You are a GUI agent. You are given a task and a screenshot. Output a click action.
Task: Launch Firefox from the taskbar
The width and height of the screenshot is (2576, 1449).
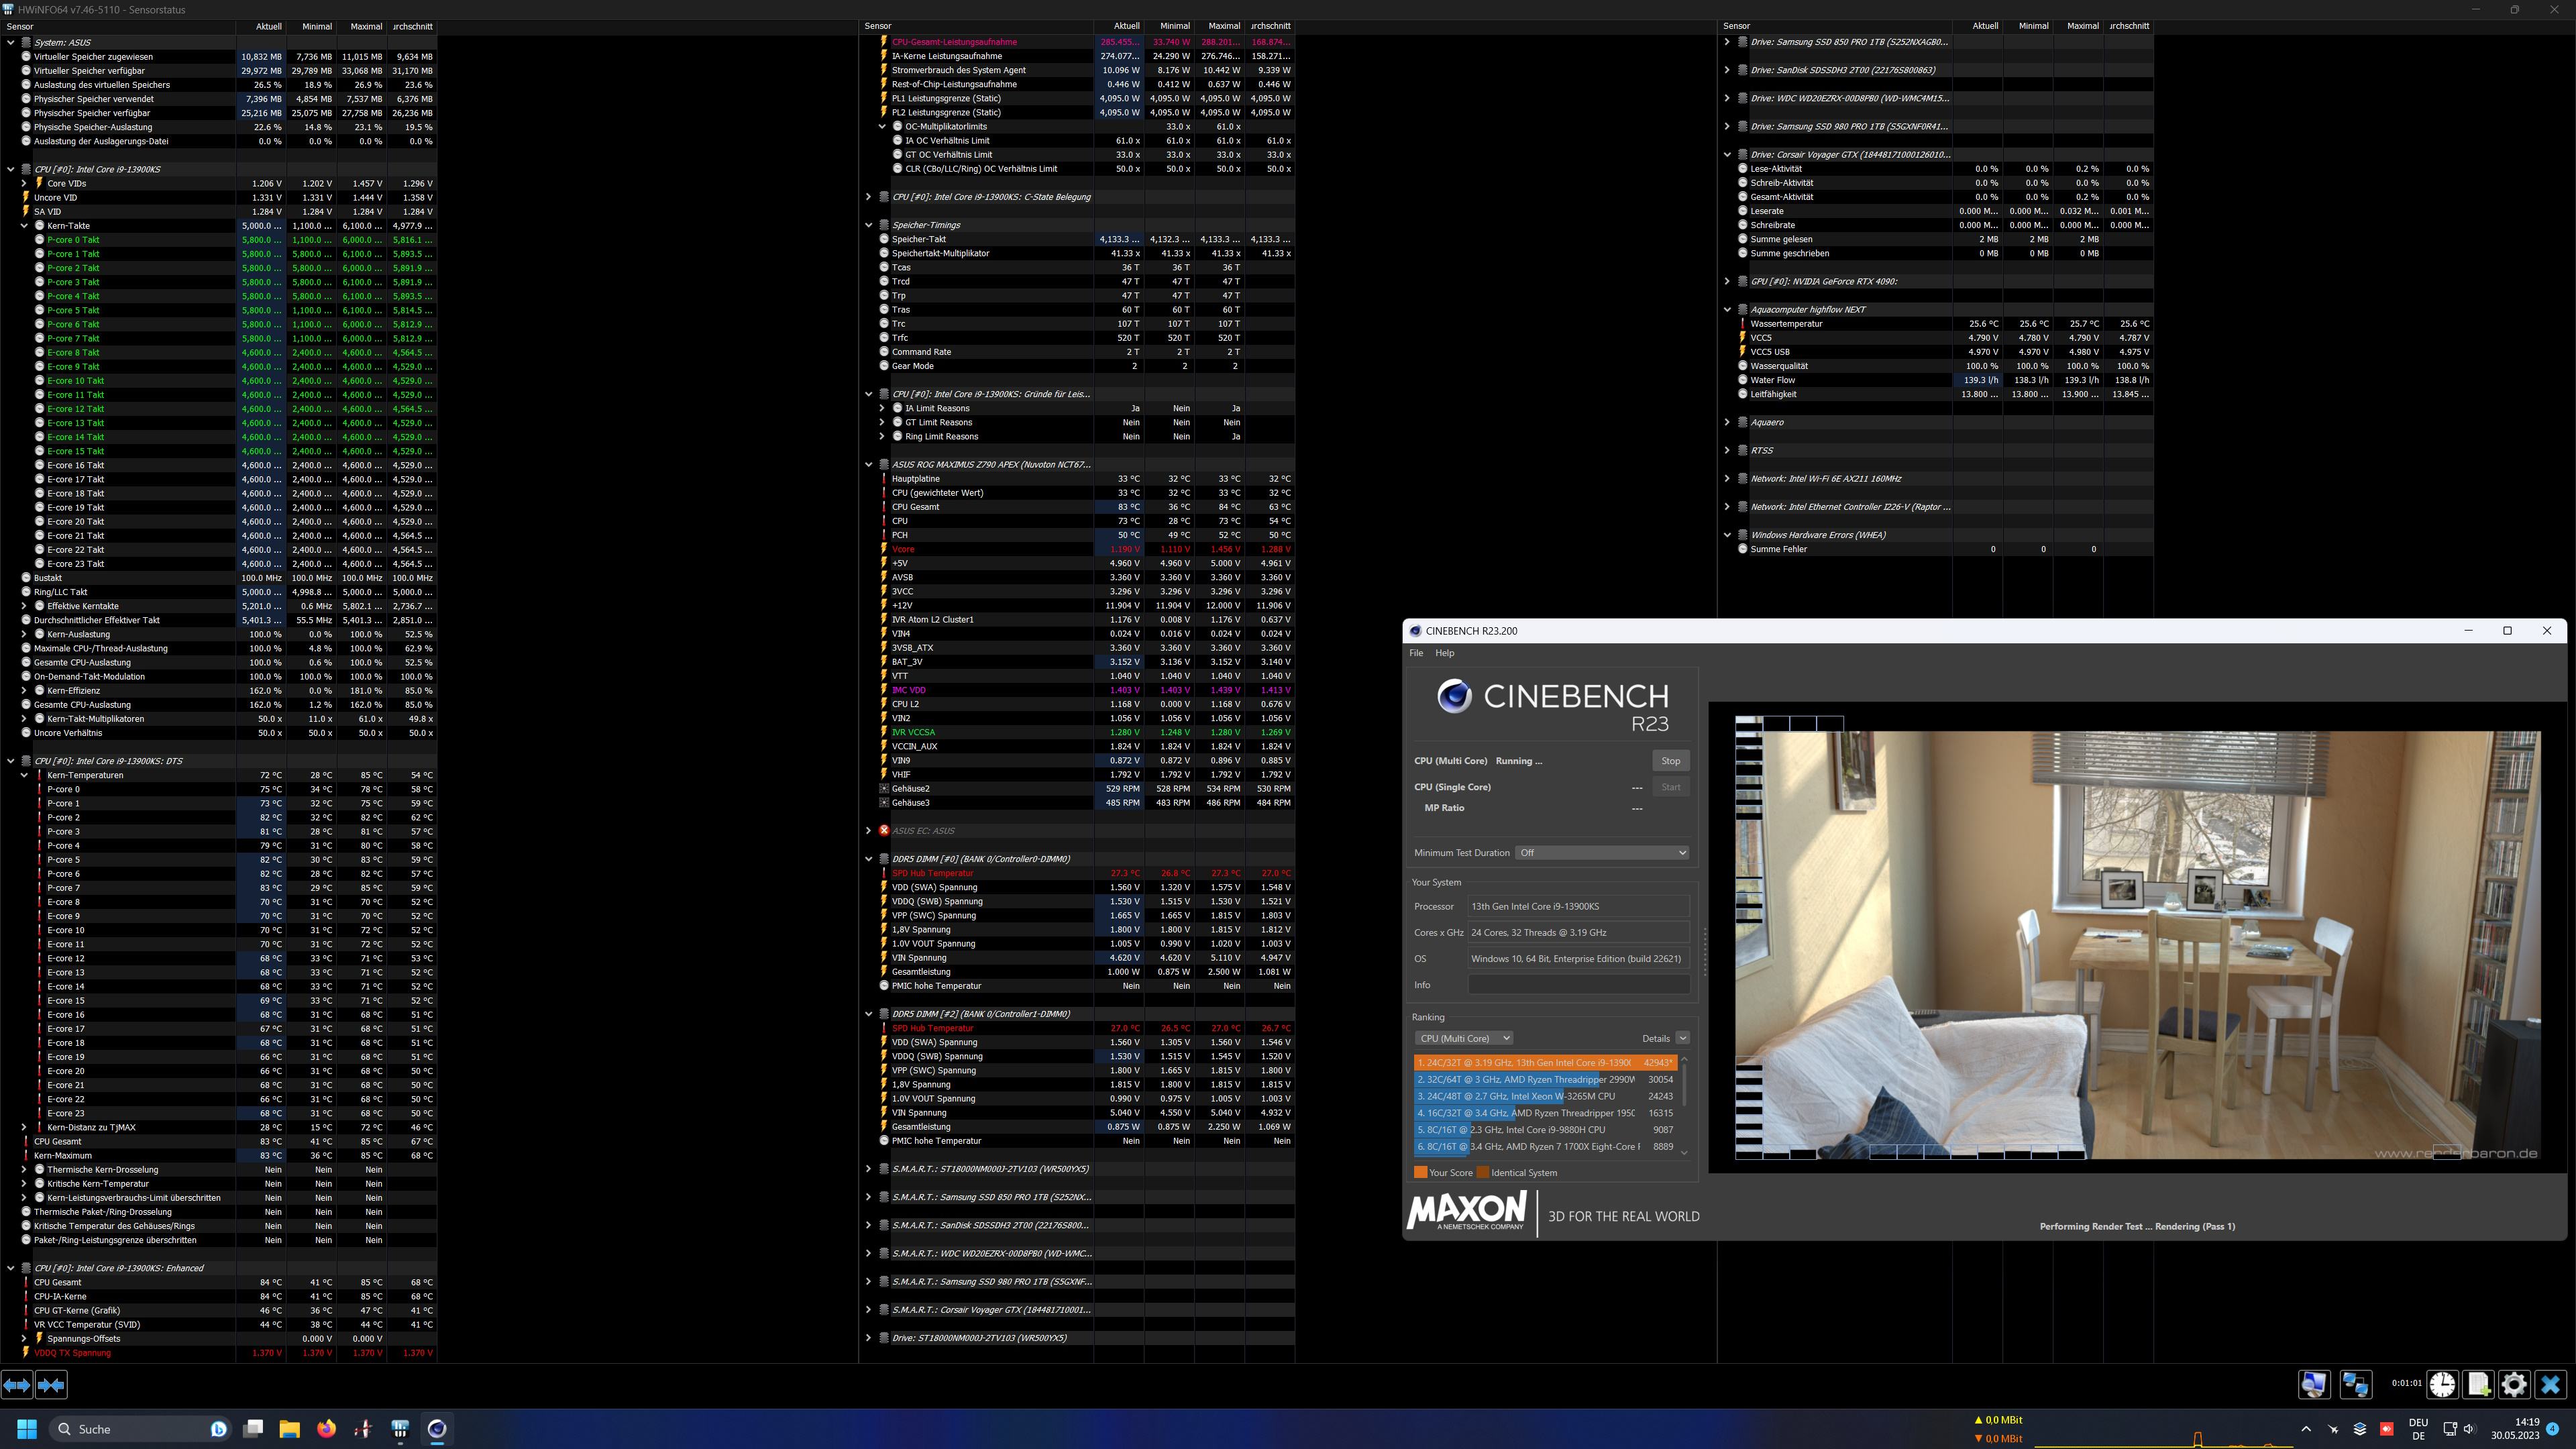coord(326,1428)
